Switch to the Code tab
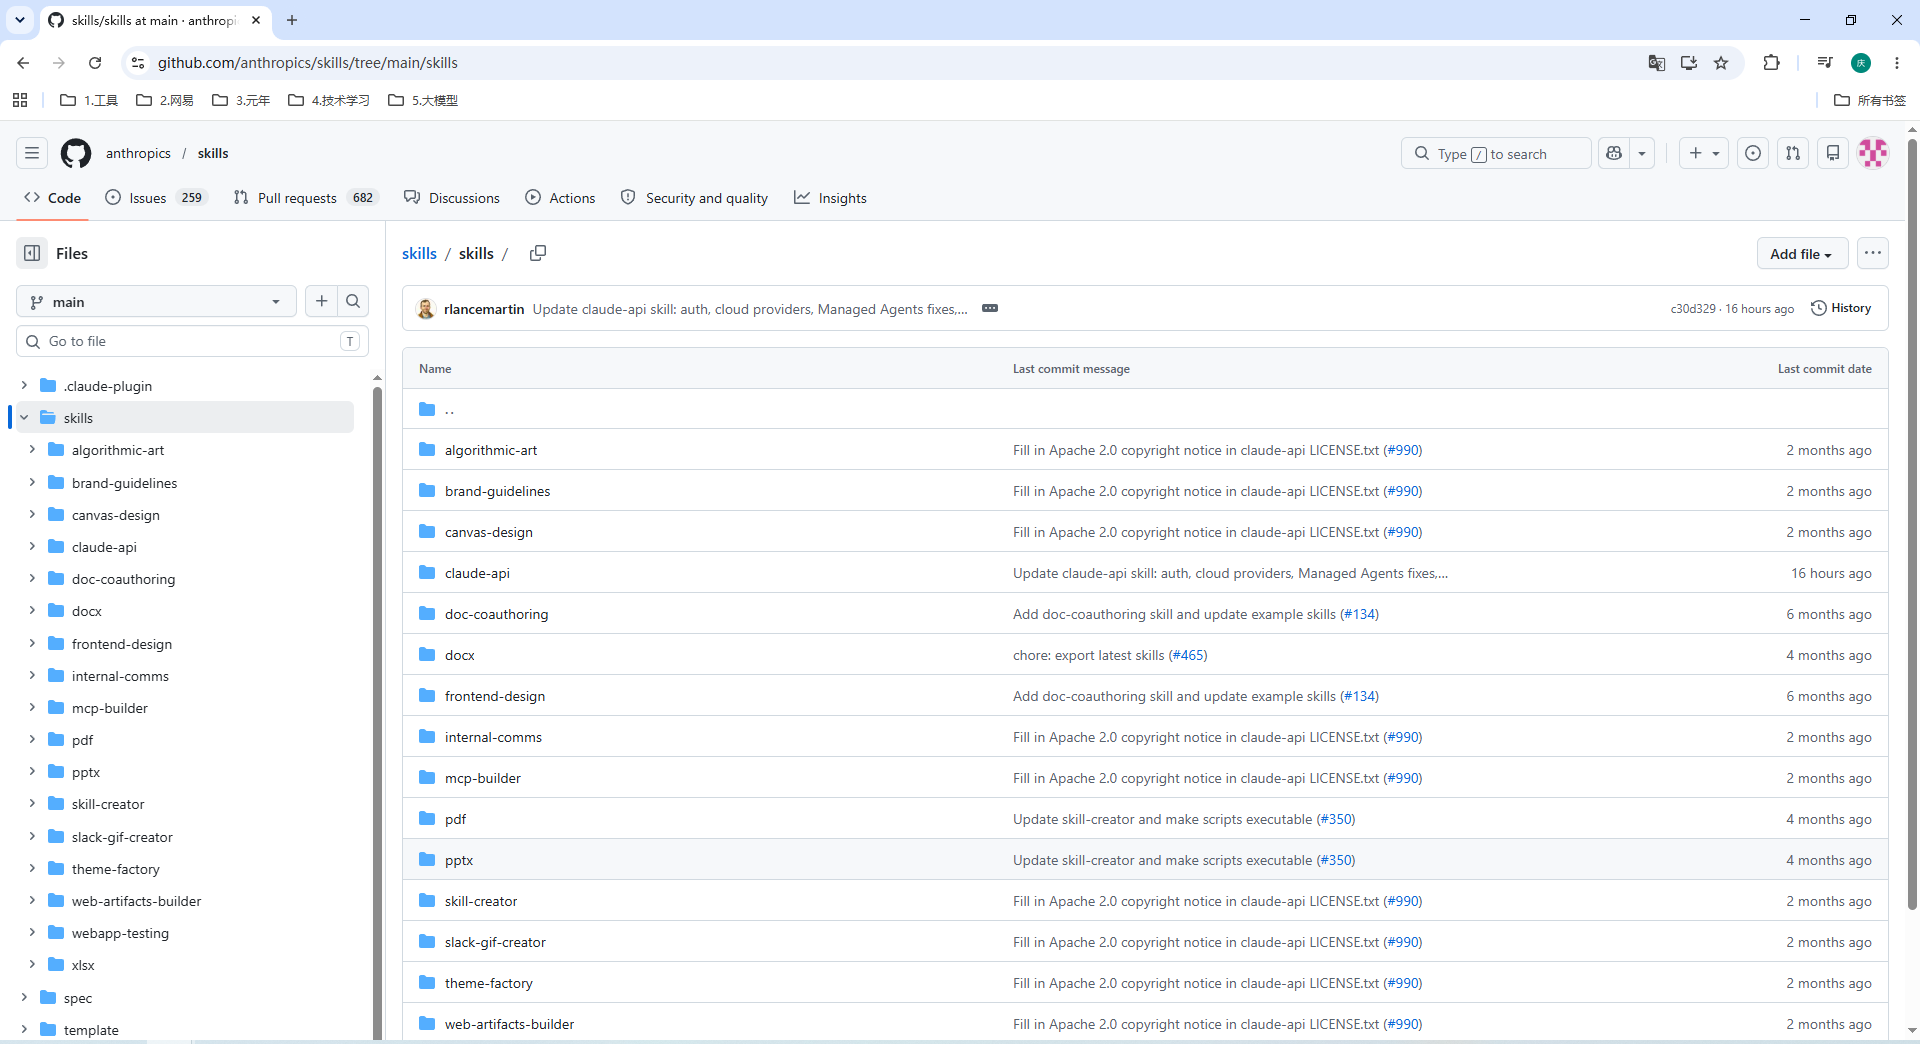This screenshot has width=1920, height=1044. tap(53, 198)
